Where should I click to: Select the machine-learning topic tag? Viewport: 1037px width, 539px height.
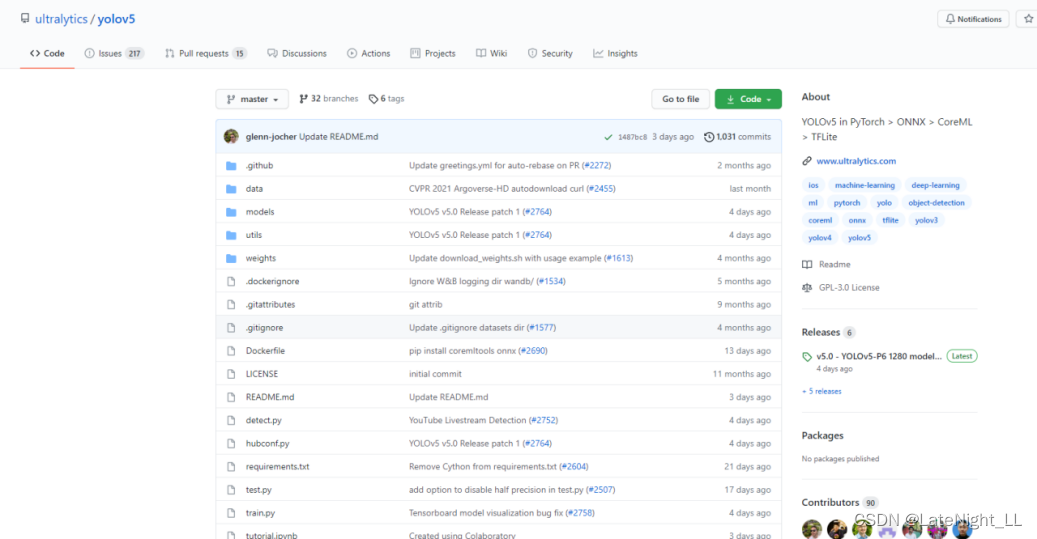click(x=864, y=186)
